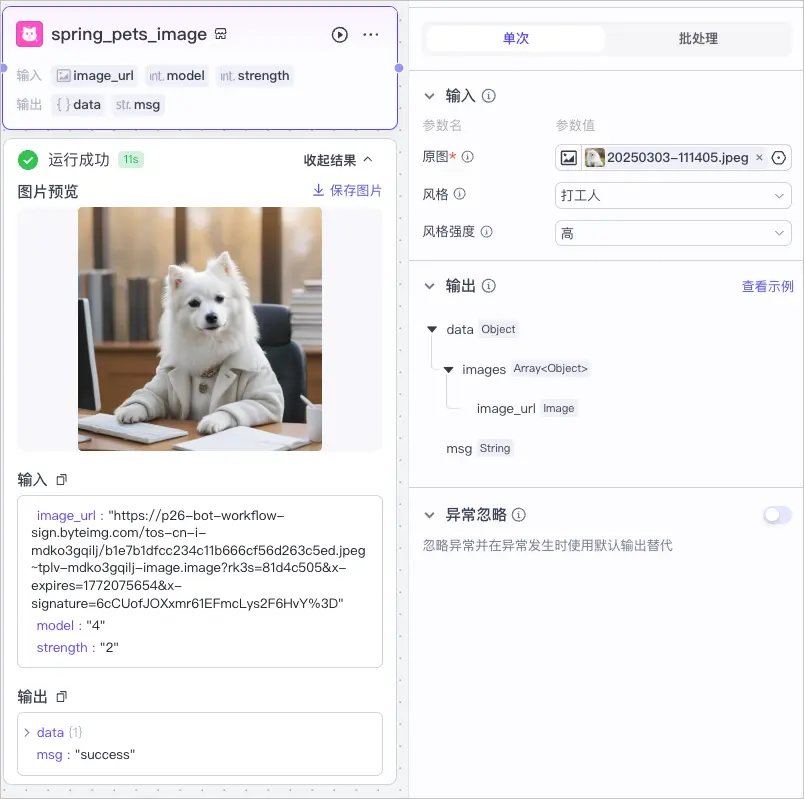Viewport: 804px width, 799px height.
Task: Run the spring_pets_image node with play icon
Action: [339, 35]
